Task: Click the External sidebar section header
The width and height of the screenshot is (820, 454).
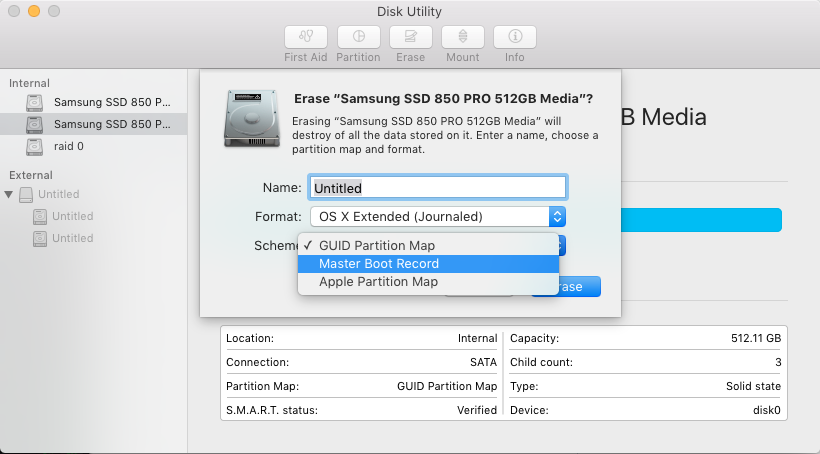Action: pos(31,176)
